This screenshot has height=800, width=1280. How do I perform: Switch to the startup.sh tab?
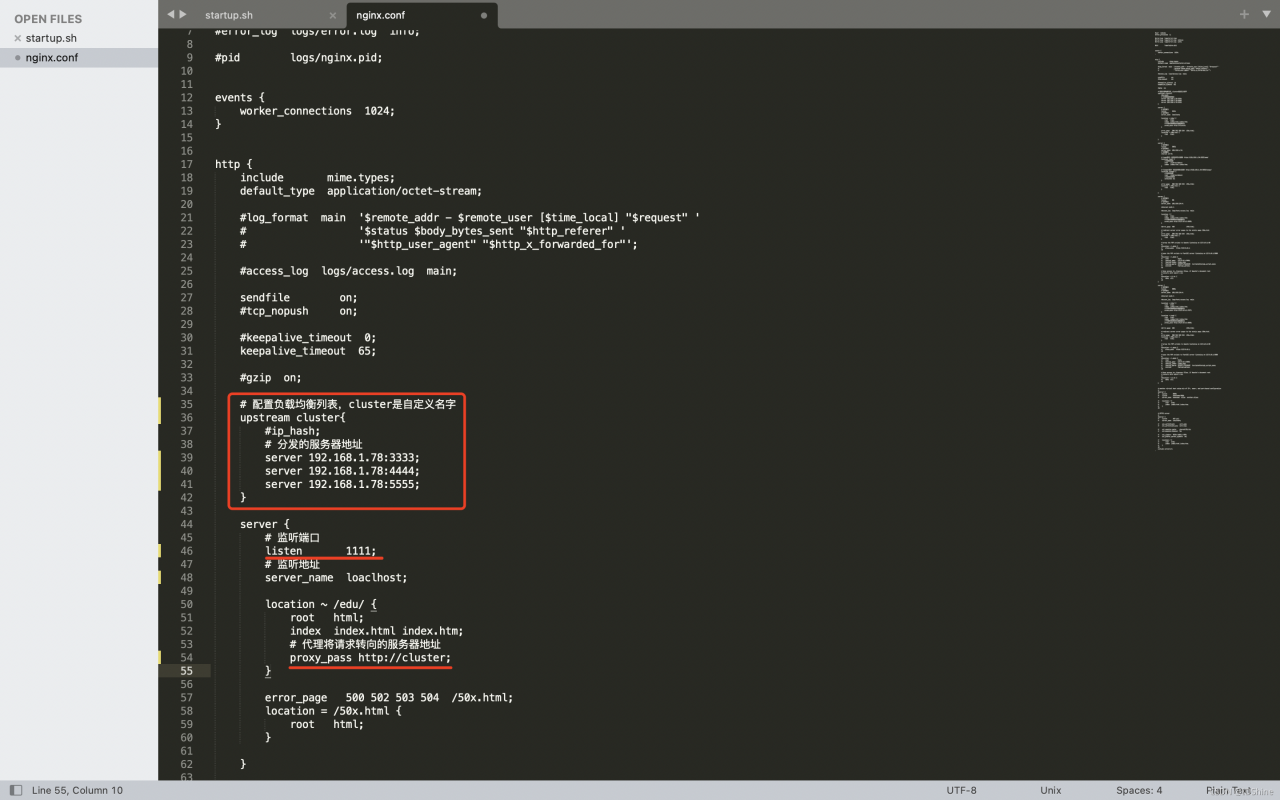(x=229, y=15)
